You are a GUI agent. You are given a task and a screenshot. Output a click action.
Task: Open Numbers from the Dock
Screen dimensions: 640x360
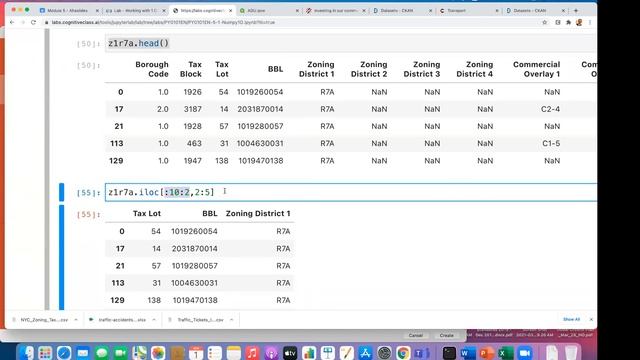pyautogui.click(x=309, y=353)
